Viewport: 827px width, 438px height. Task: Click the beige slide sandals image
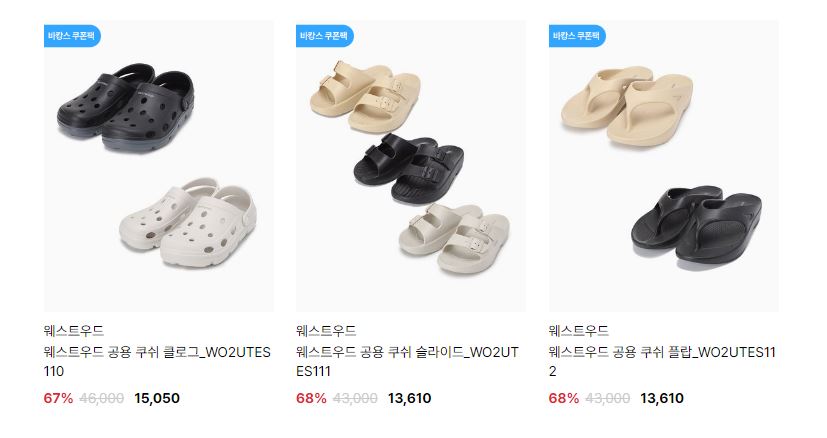coord(365,96)
